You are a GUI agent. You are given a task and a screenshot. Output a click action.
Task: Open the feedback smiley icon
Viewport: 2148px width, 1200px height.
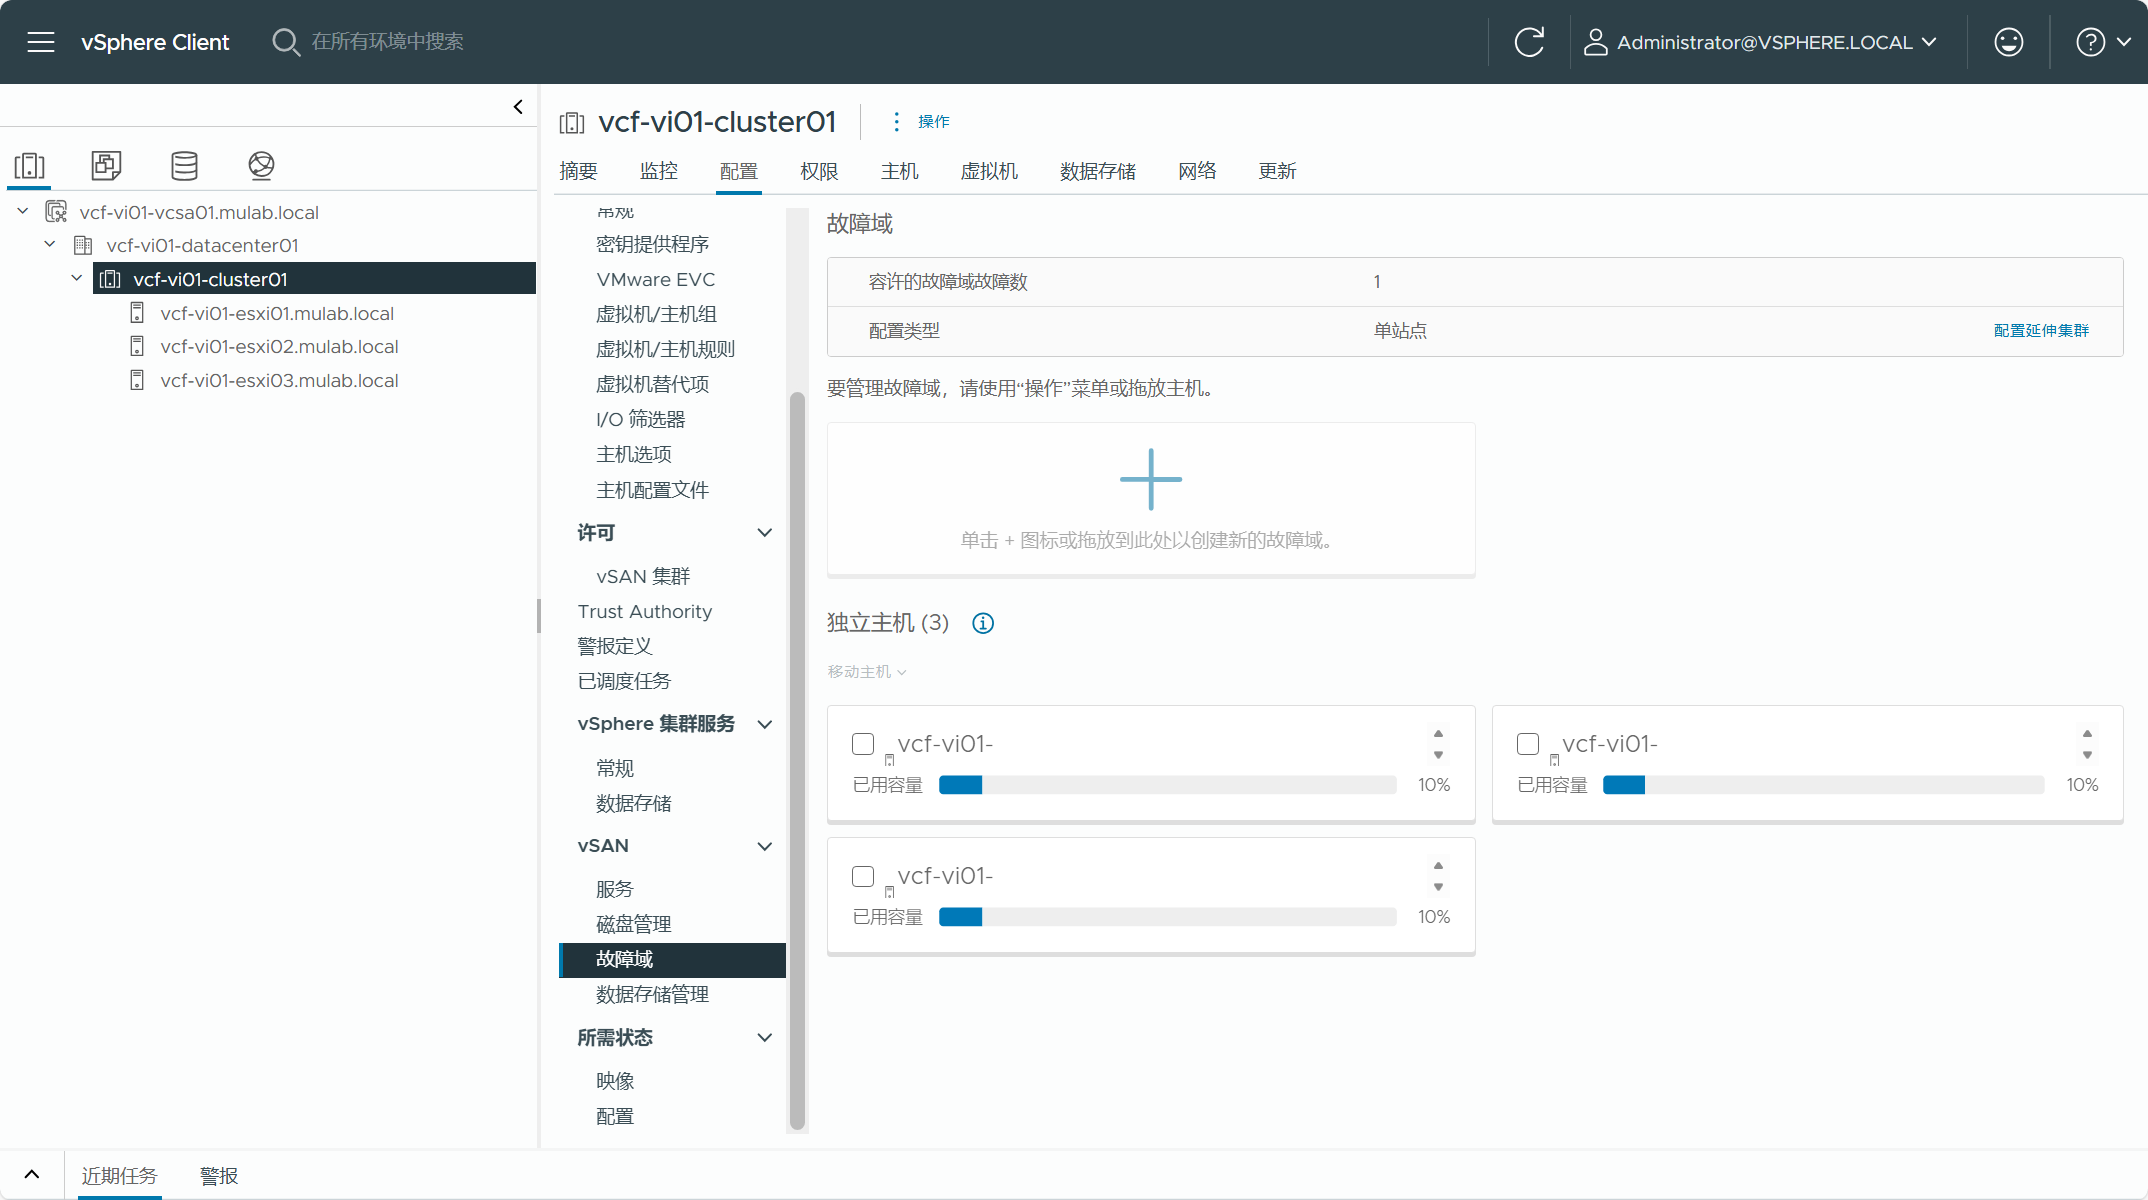click(2008, 42)
